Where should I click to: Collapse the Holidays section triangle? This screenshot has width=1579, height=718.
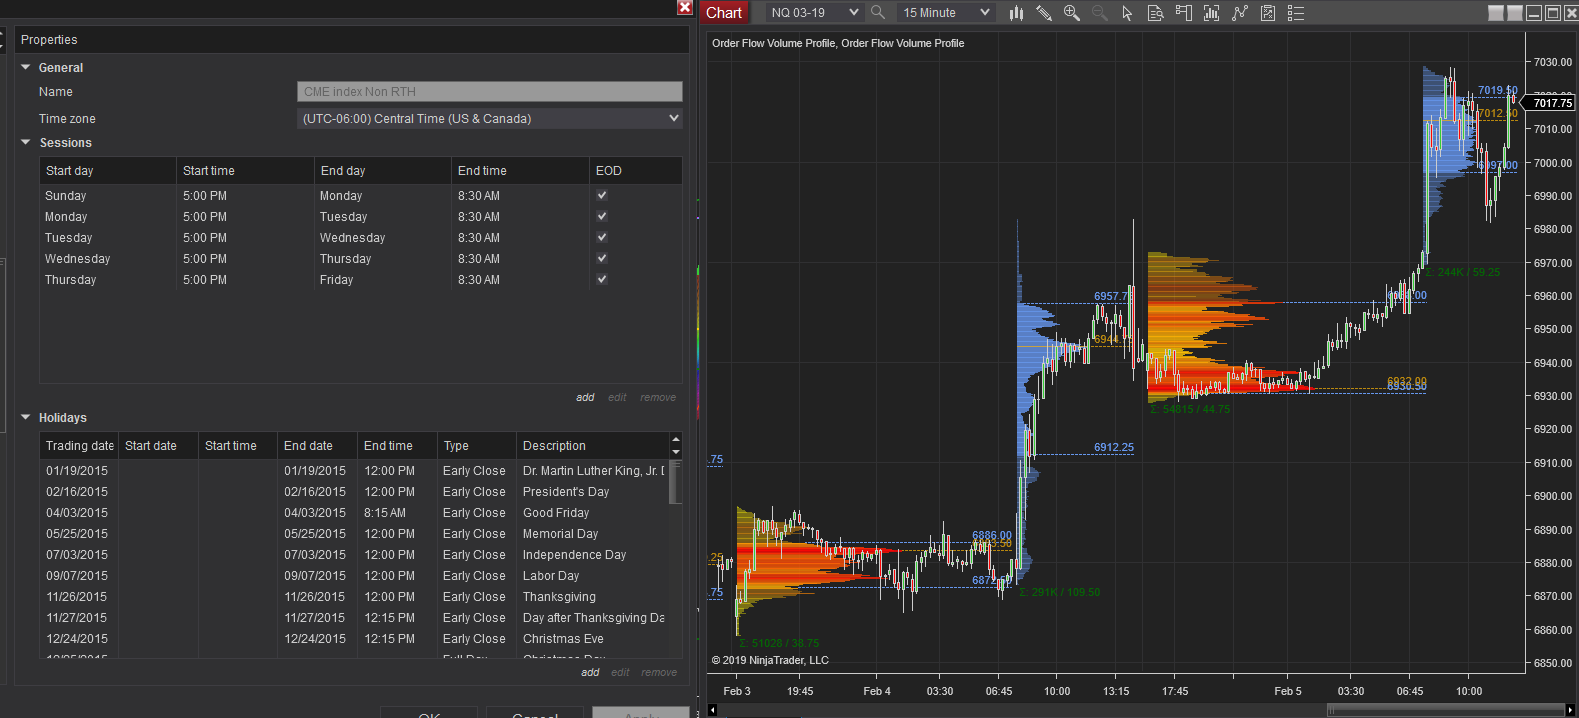(26, 417)
